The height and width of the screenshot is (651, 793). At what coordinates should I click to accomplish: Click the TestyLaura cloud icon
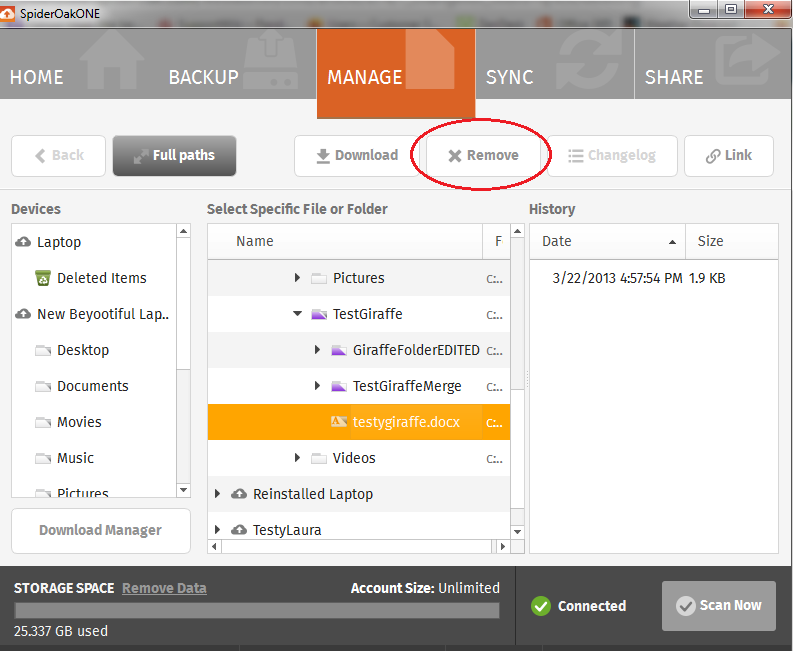[x=239, y=530]
